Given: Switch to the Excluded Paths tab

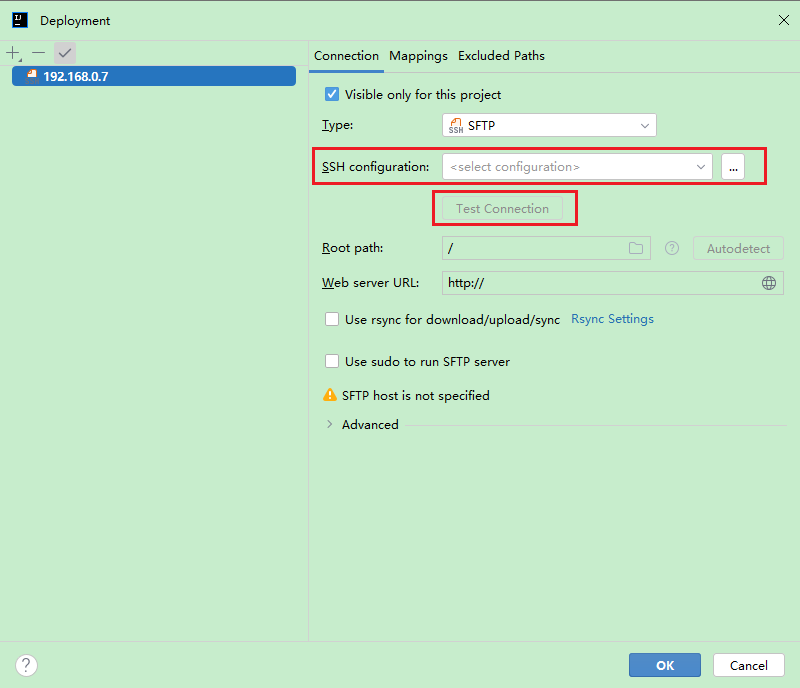Looking at the screenshot, I should coord(501,56).
